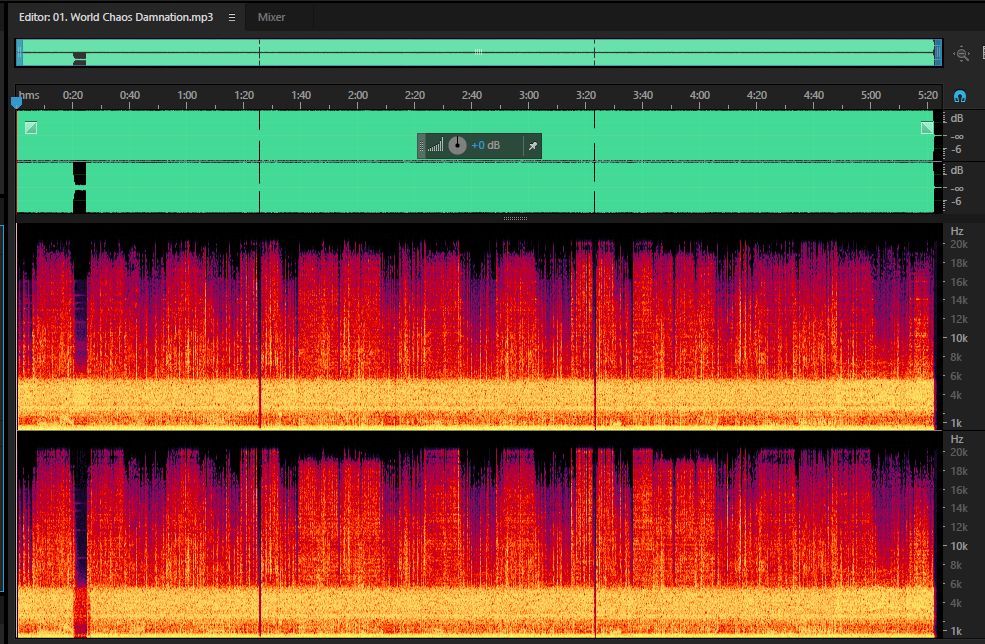This screenshot has height=644, width=985.
Task: Click the 1:40 mark on the timeline ruler
Action: pyautogui.click(x=301, y=95)
